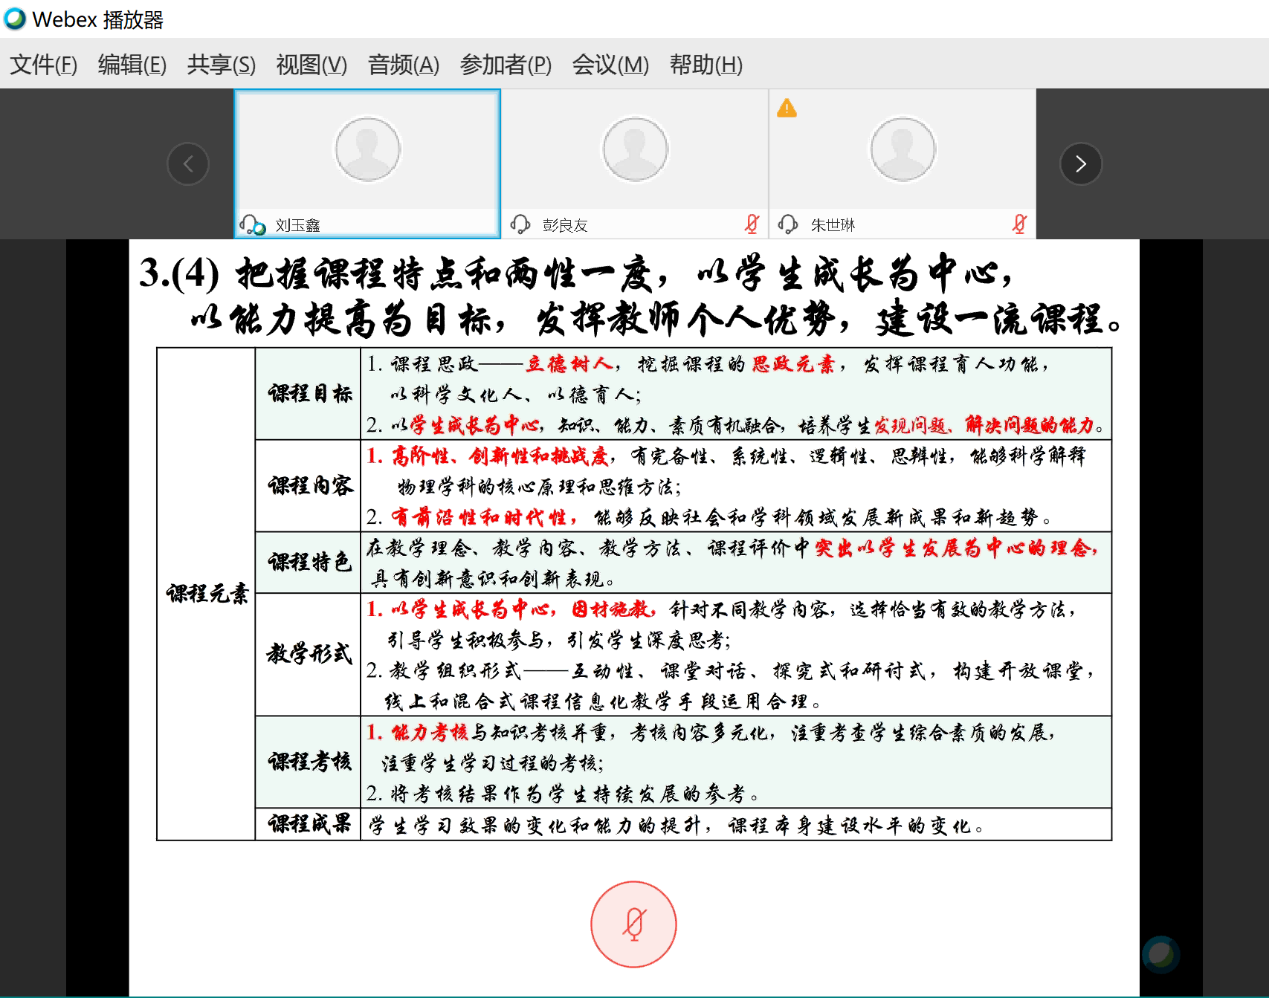1269x998 pixels.
Task: Show previous participants with left arrow
Action: click(x=188, y=164)
